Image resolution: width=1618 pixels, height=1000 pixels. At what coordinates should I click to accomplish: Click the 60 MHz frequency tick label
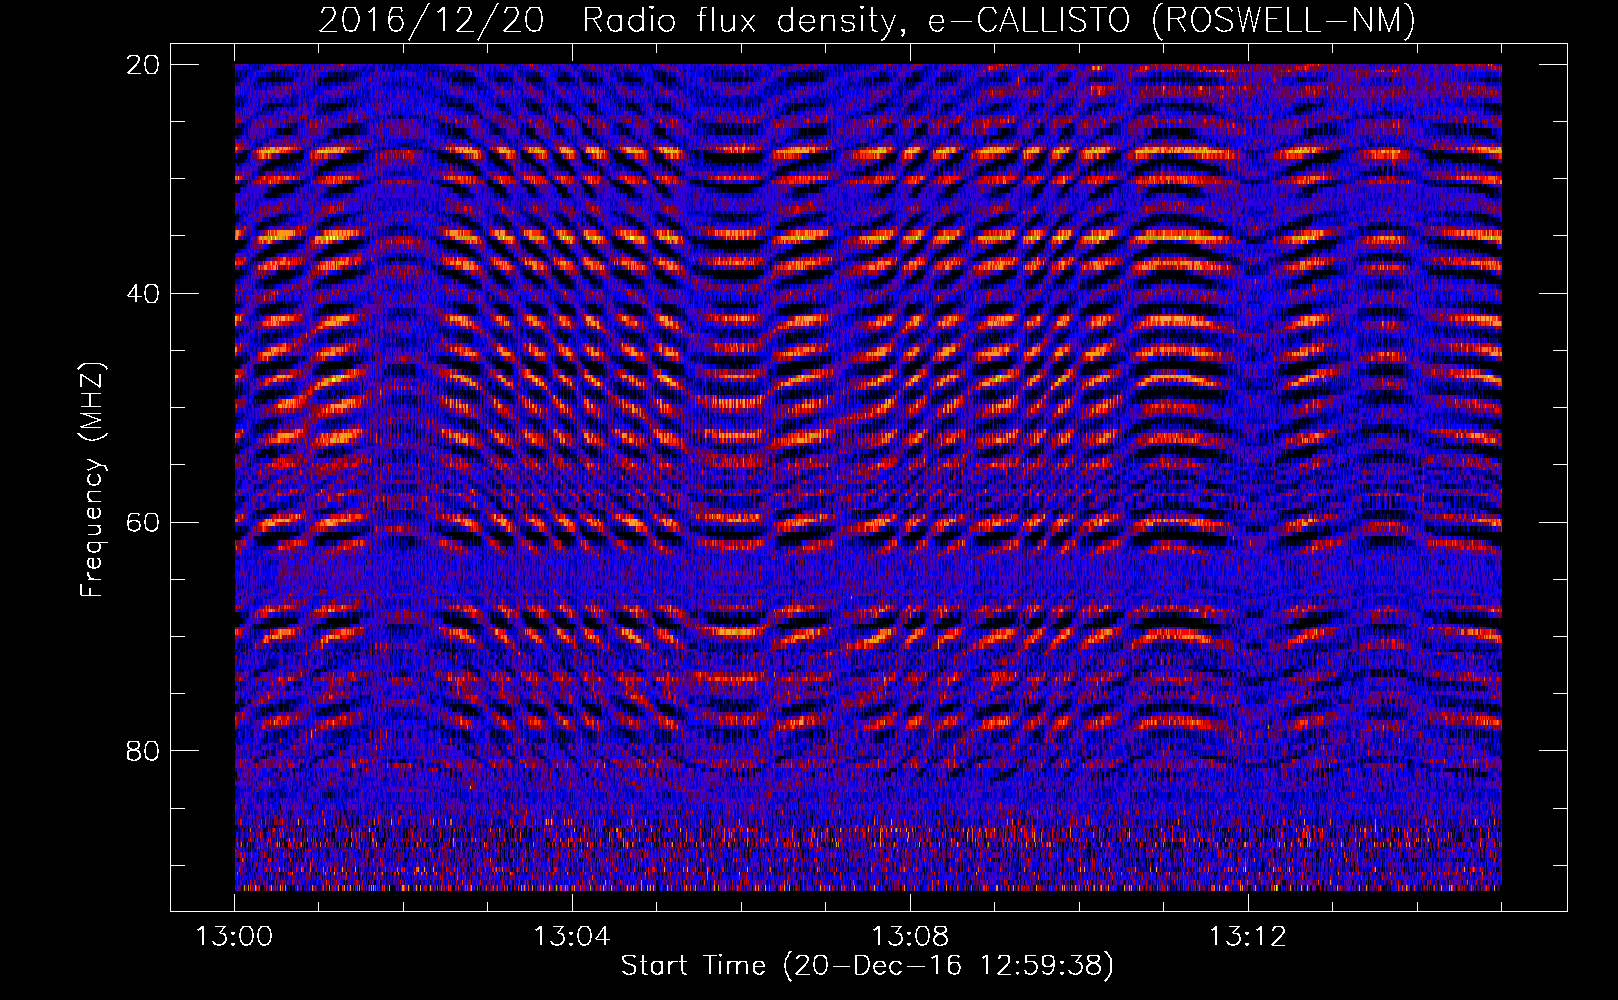(x=143, y=522)
